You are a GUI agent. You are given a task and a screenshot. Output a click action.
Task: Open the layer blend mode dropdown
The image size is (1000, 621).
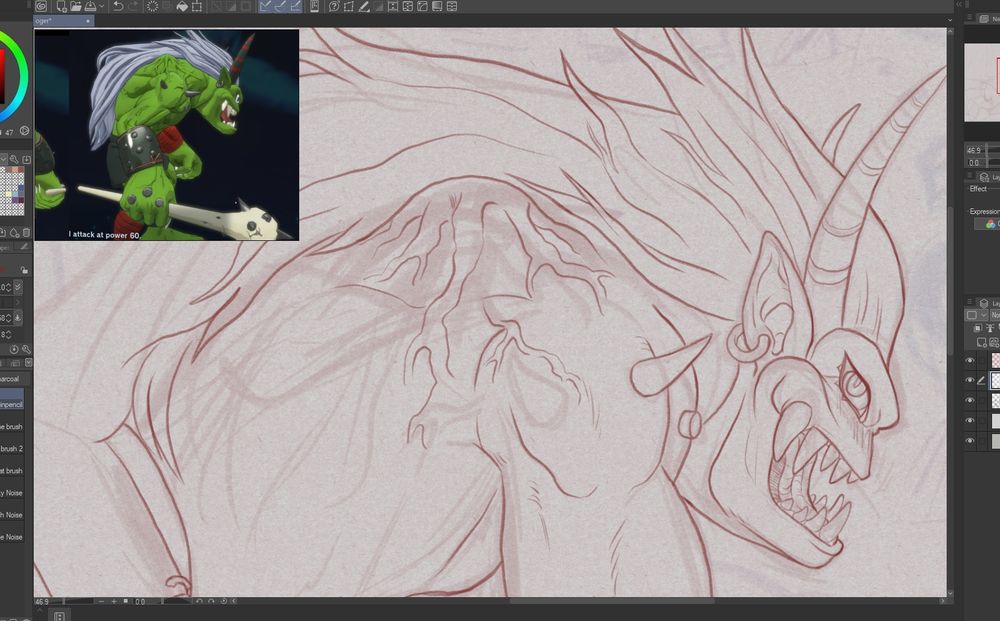(x=992, y=315)
